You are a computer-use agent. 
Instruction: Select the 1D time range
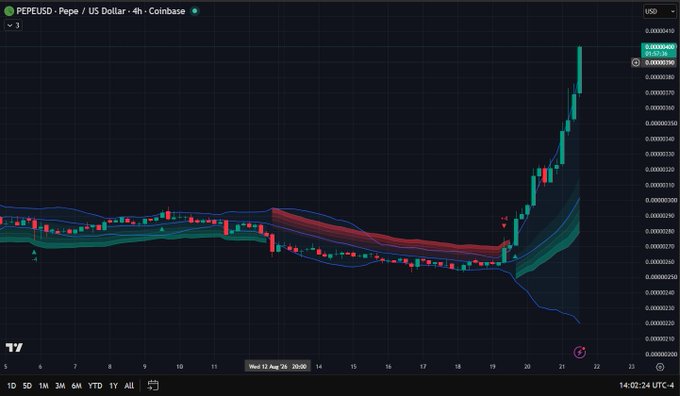click(11, 386)
